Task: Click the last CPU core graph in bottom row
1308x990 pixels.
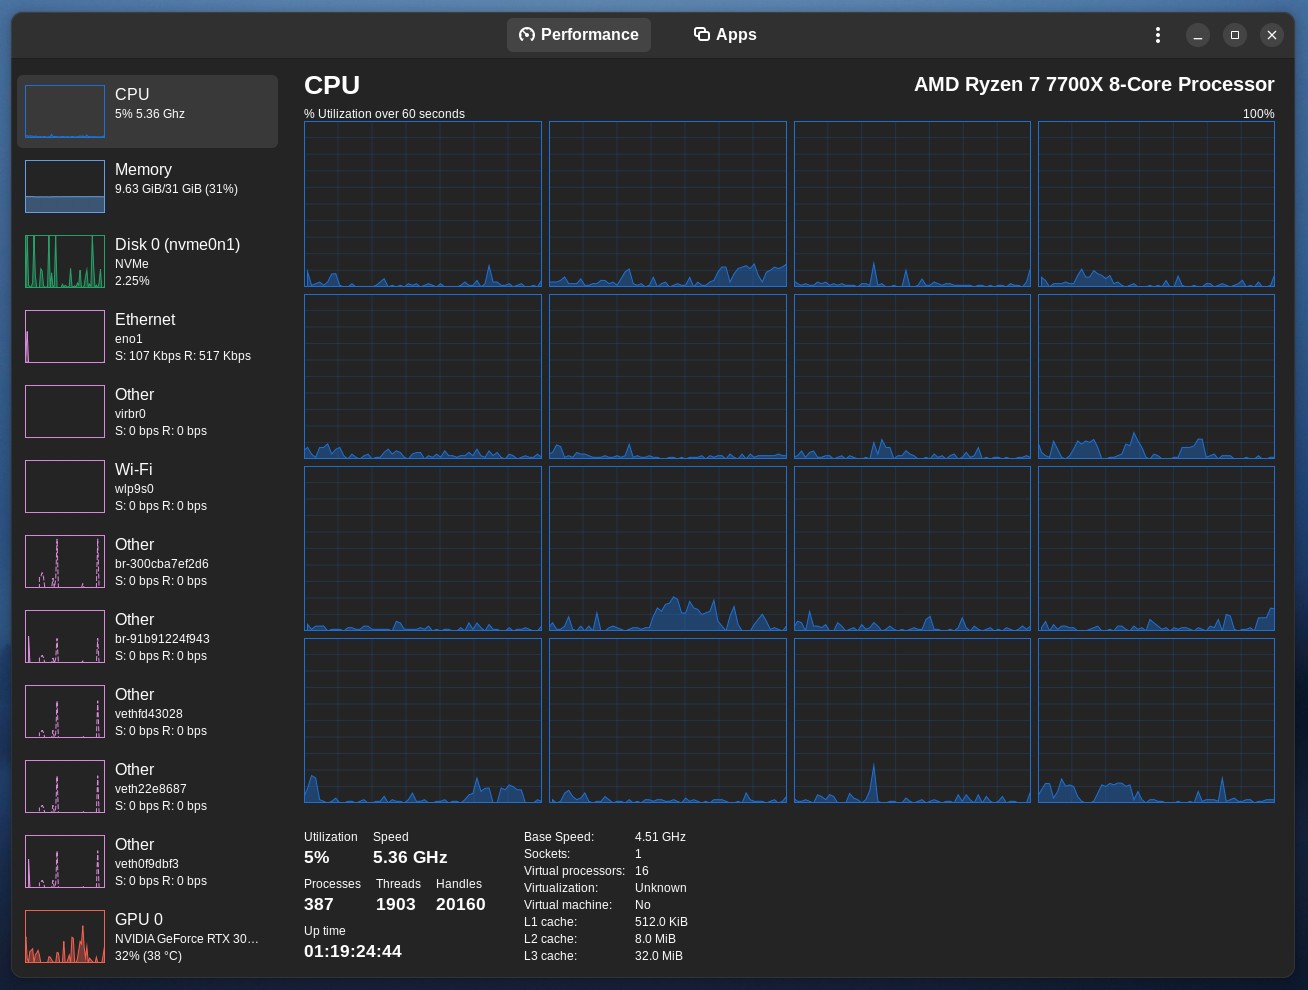Action: (1156, 721)
